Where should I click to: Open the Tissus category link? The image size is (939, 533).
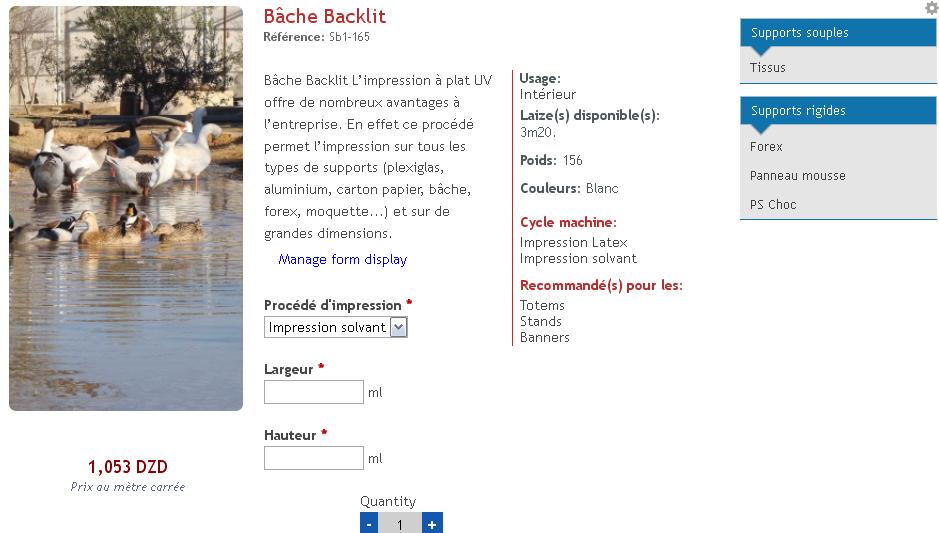click(x=768, y=68)
